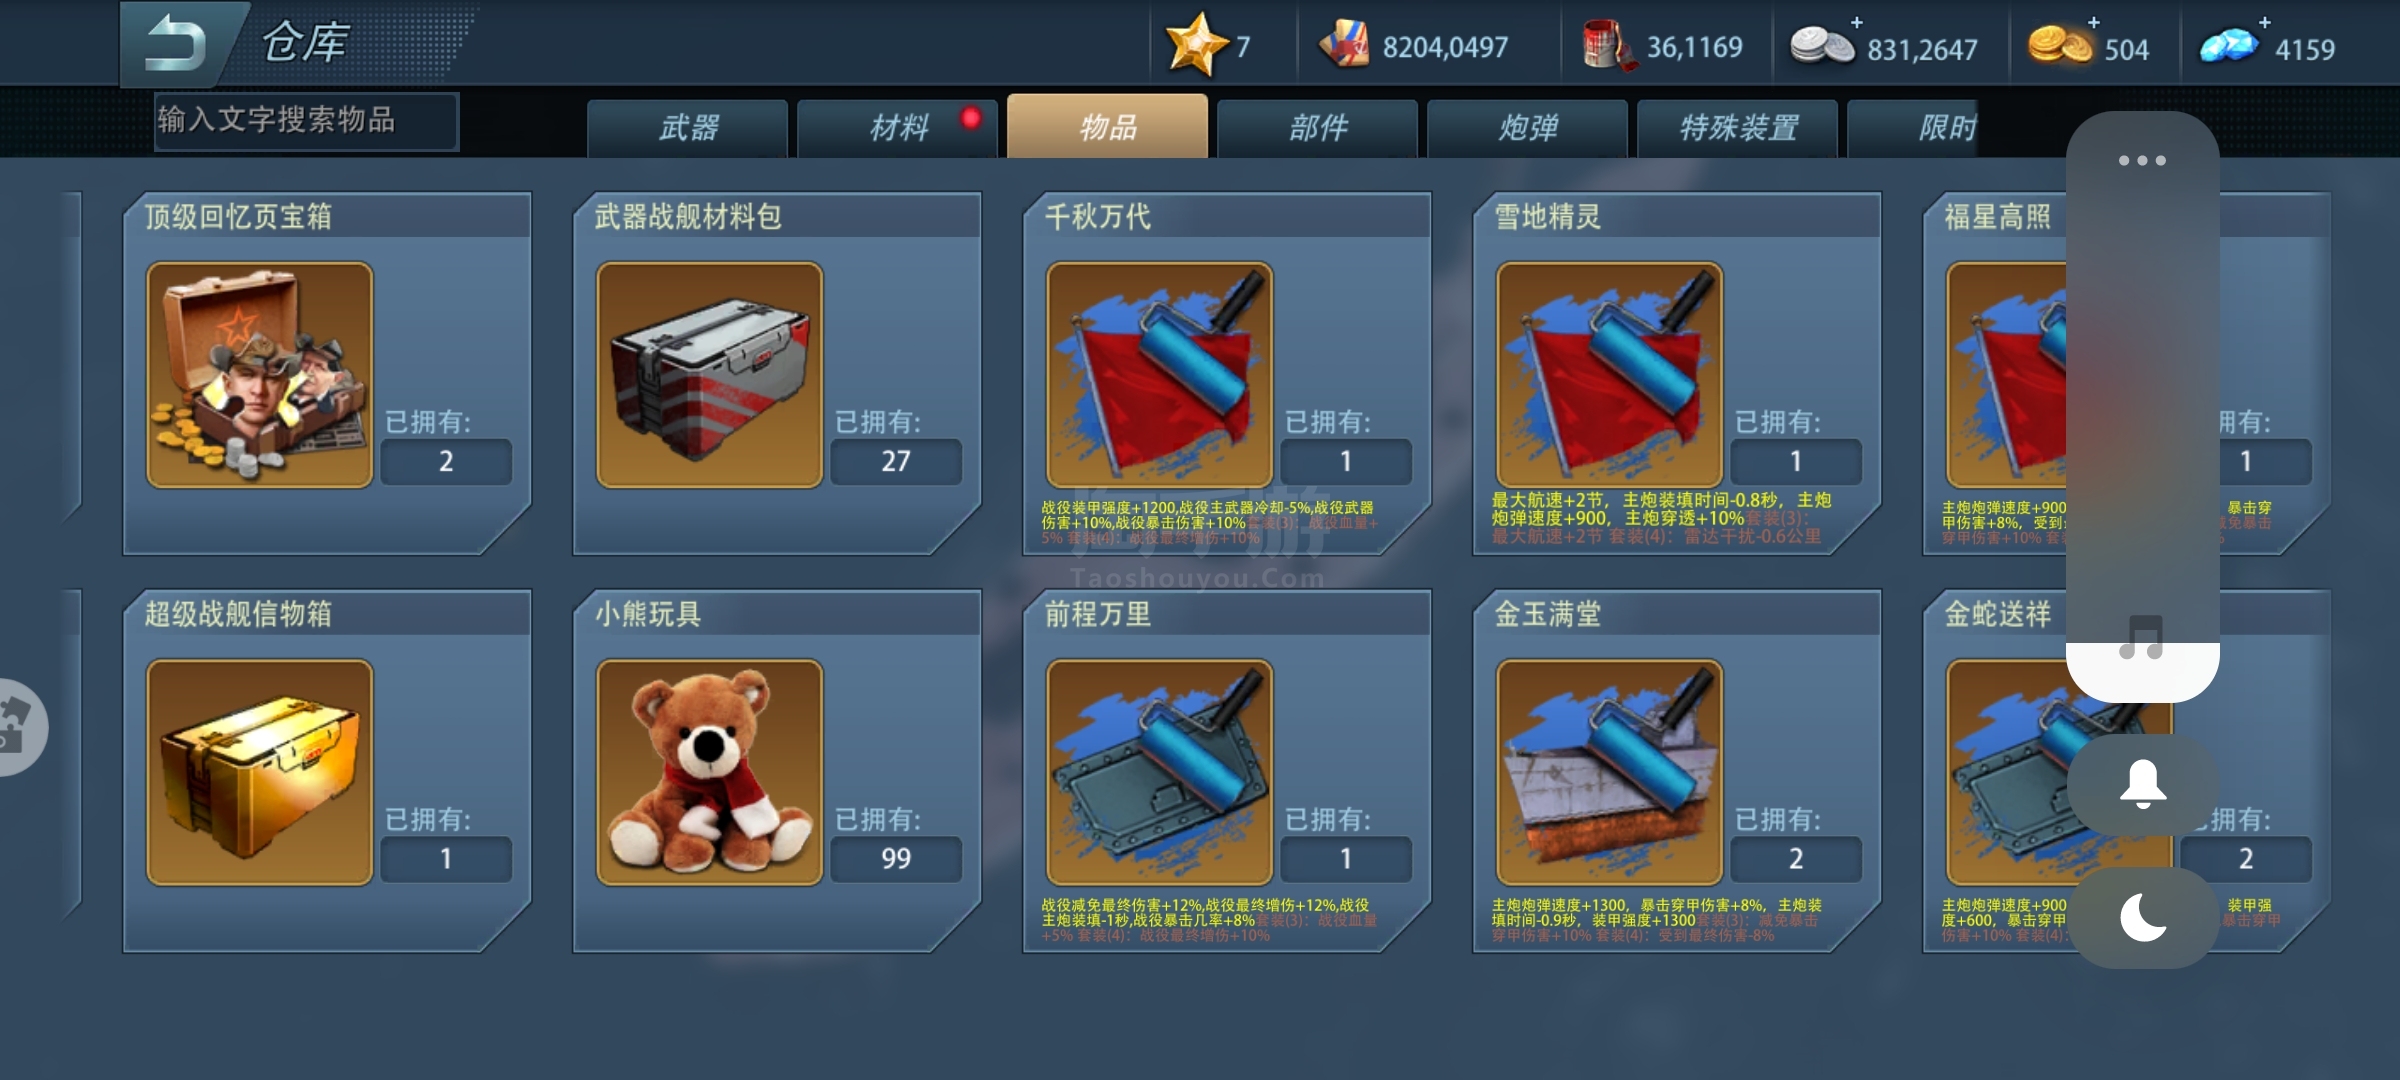
Task: Expand the three-dots volume panel options
Action: (x=2142, y=160)
